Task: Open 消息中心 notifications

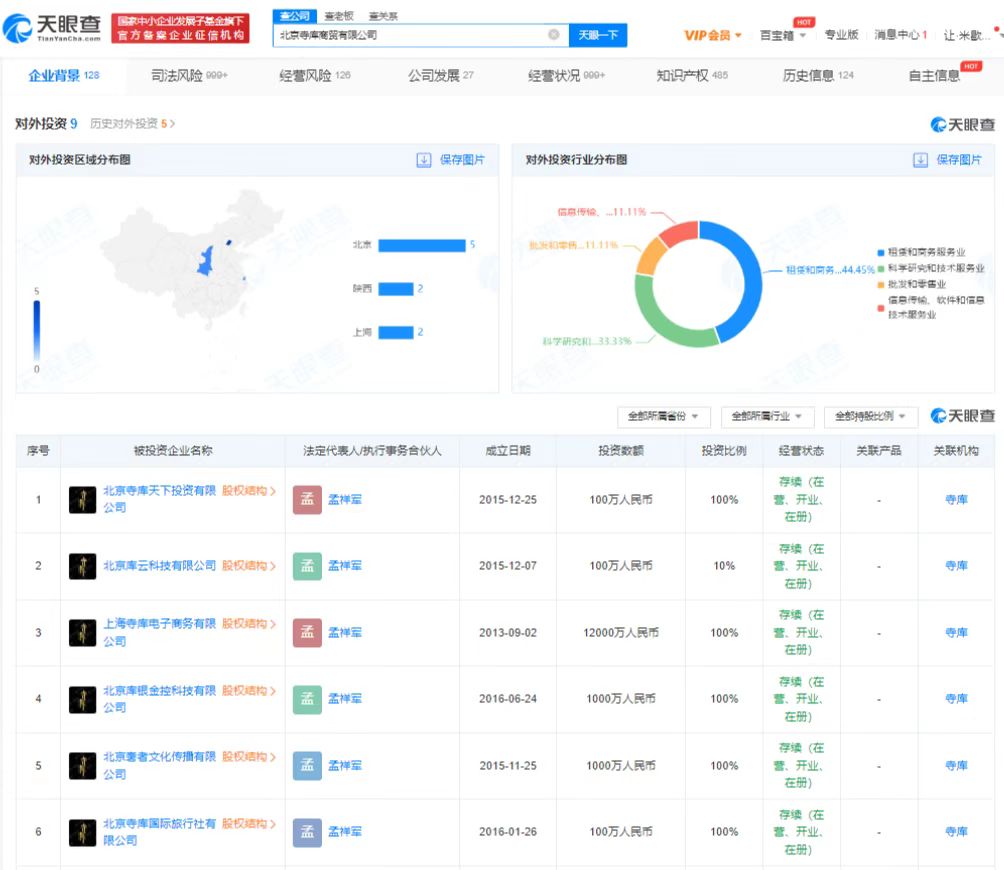Action: coord(901,35)
